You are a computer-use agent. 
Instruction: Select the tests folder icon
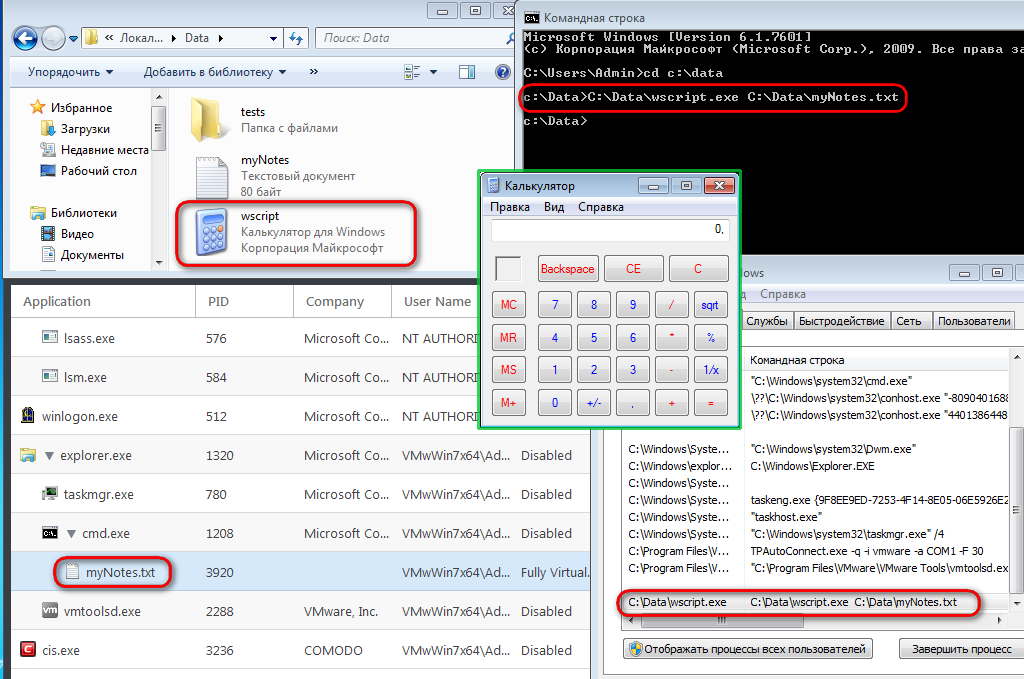[x=210, y=119]
